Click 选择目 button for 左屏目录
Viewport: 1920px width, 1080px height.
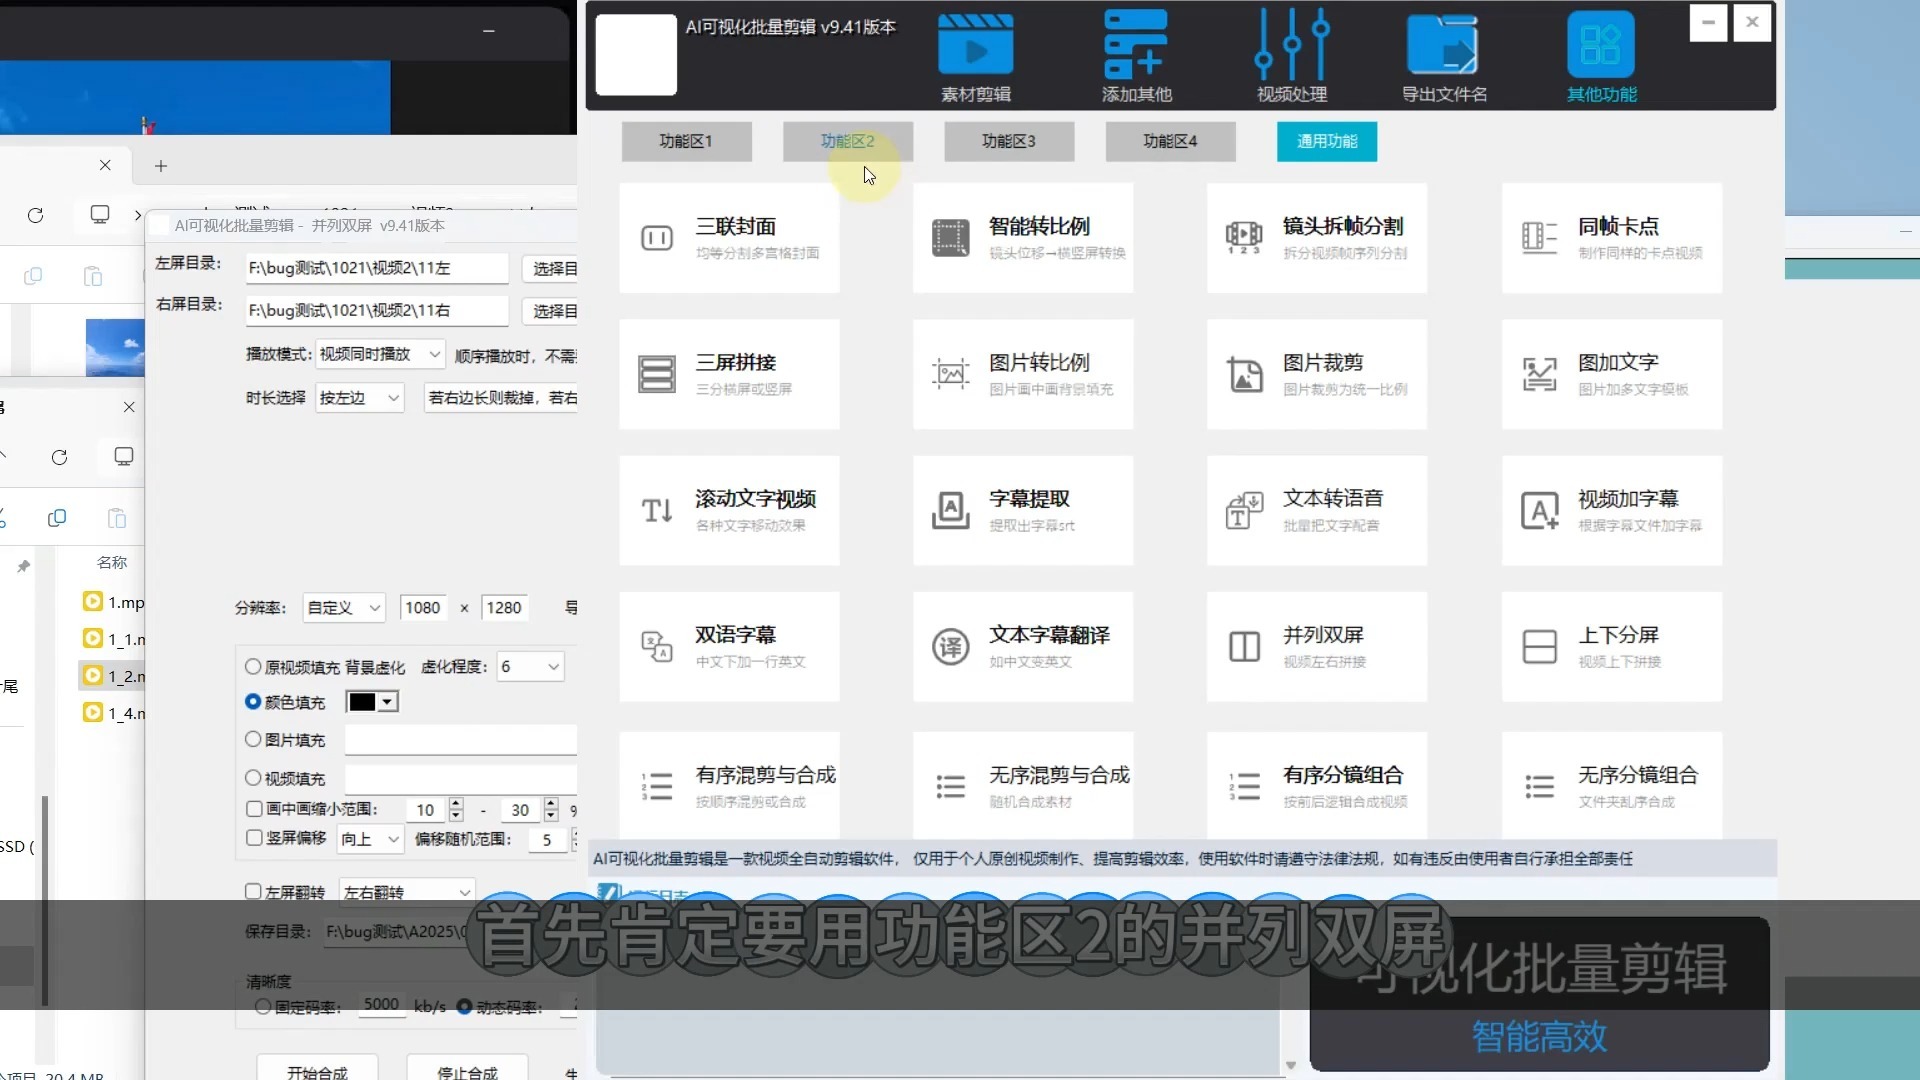pyautogui.click(x=550, y=269)
